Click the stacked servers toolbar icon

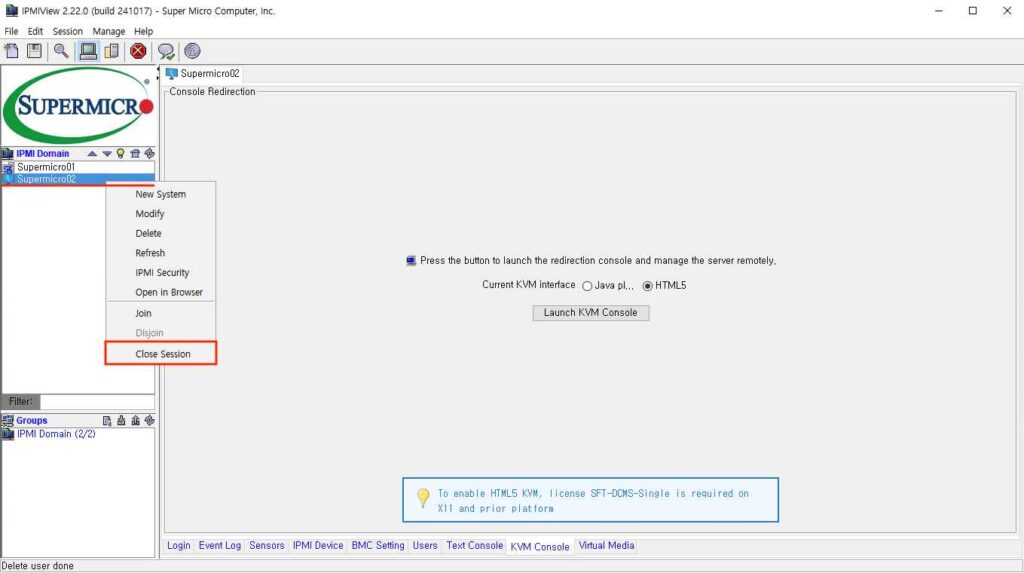click(112, 51)
